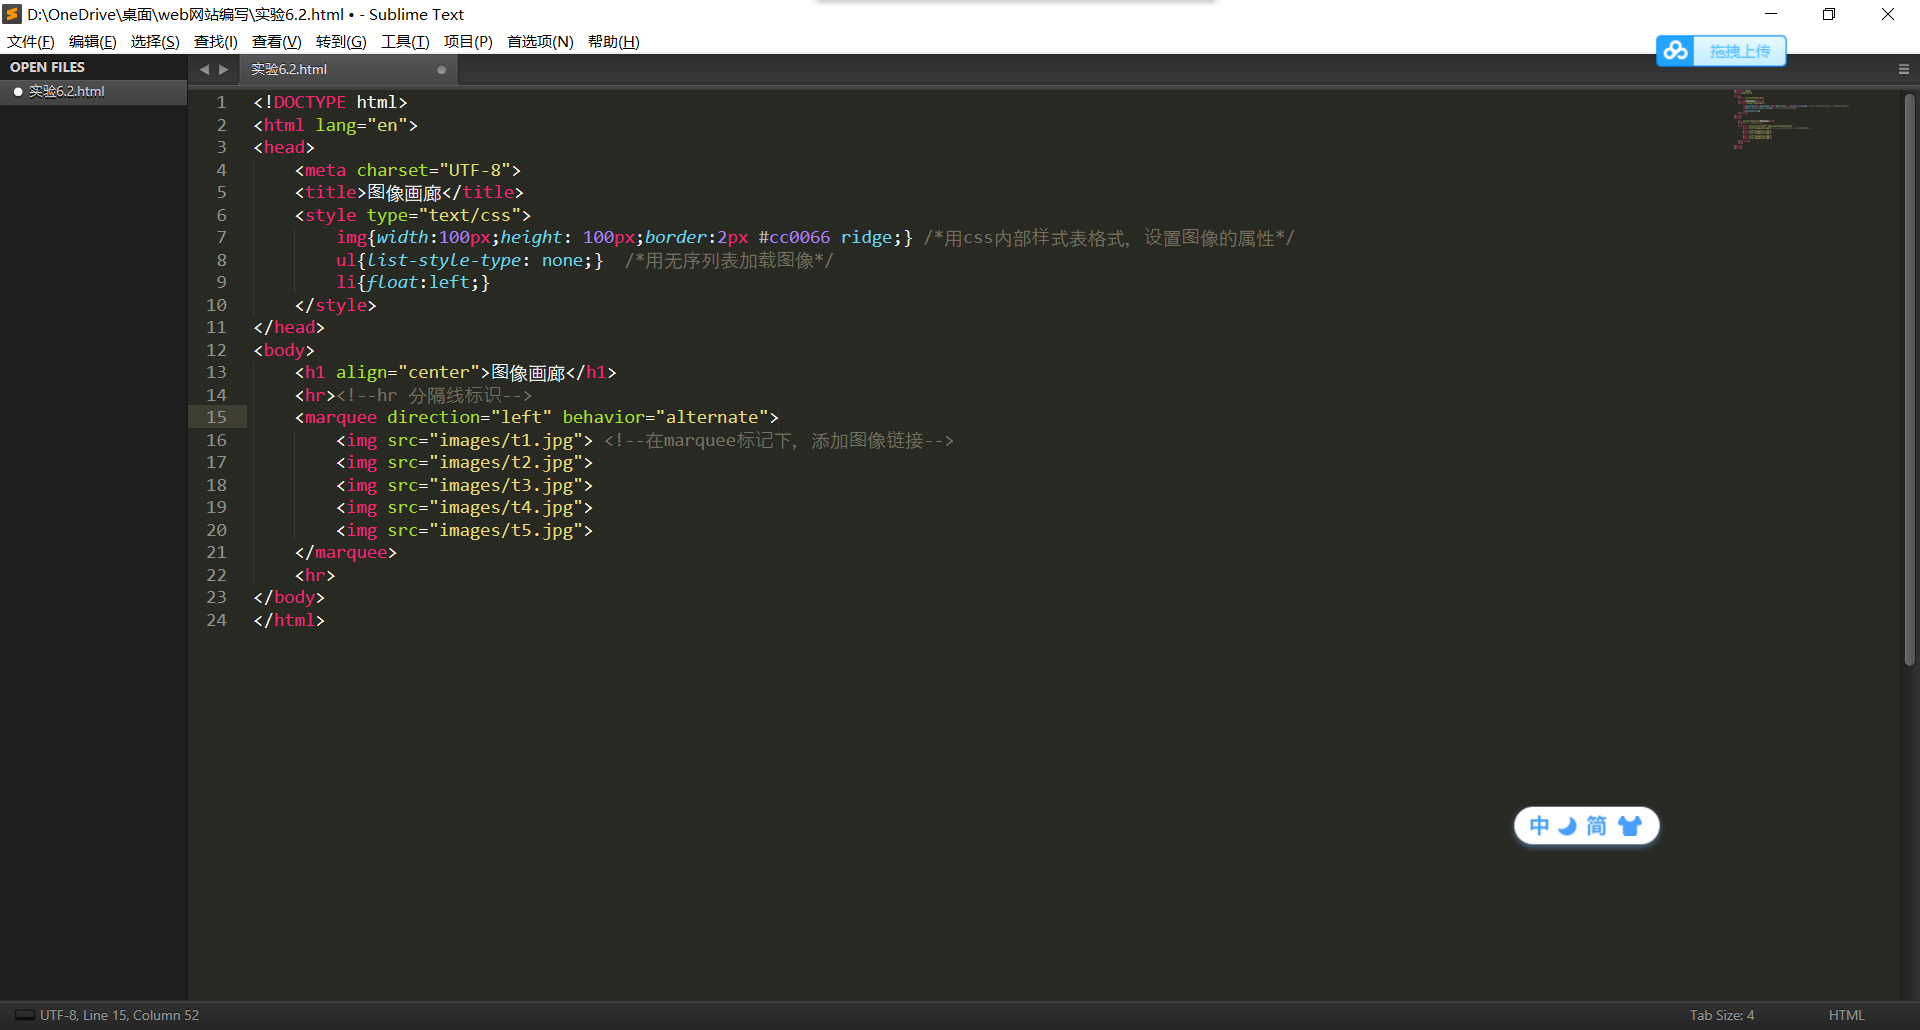
Task: Click the meta charset="UTF-8" line
Action: (407, 170)
